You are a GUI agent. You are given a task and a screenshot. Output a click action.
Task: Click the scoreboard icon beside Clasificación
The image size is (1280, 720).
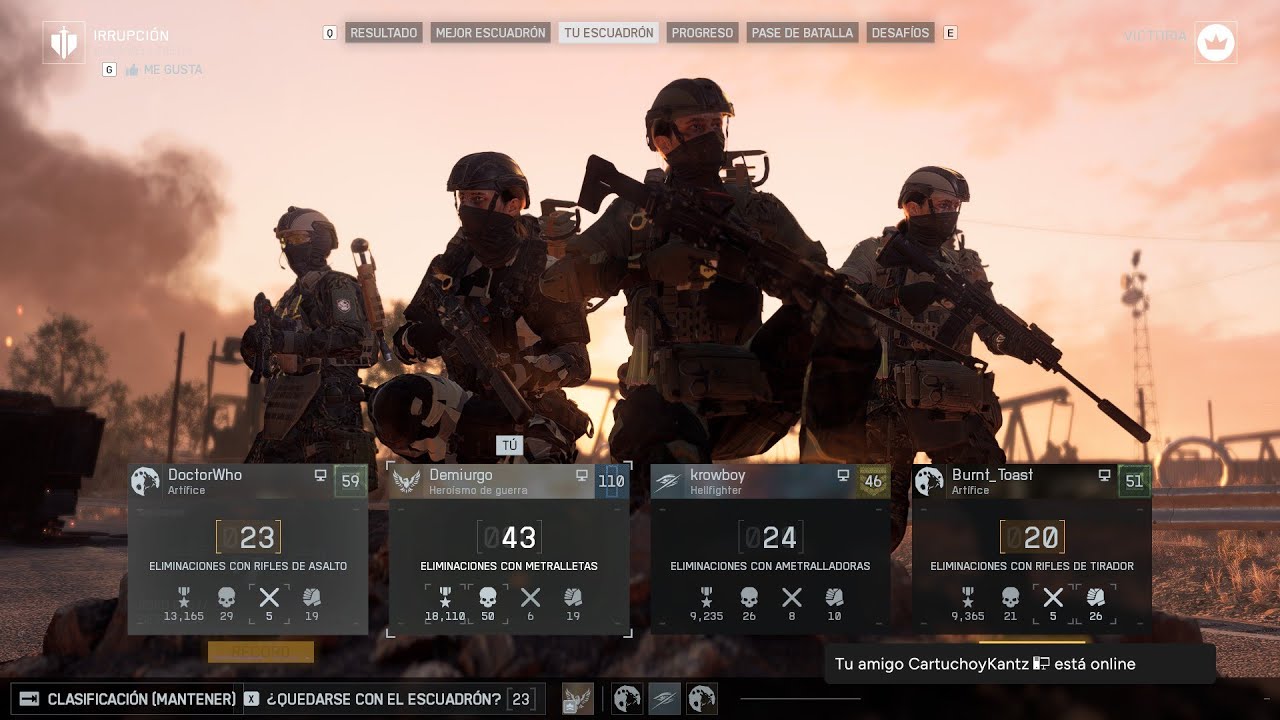(x=29, y=699)
